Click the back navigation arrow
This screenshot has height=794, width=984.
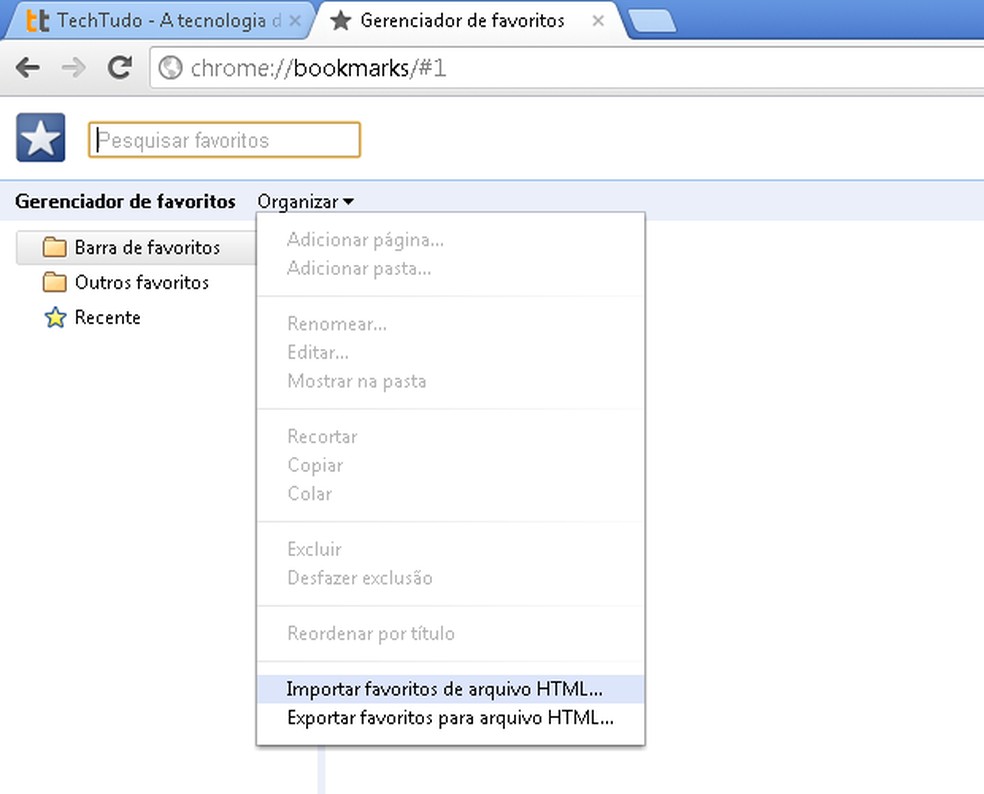pos(27,68)
